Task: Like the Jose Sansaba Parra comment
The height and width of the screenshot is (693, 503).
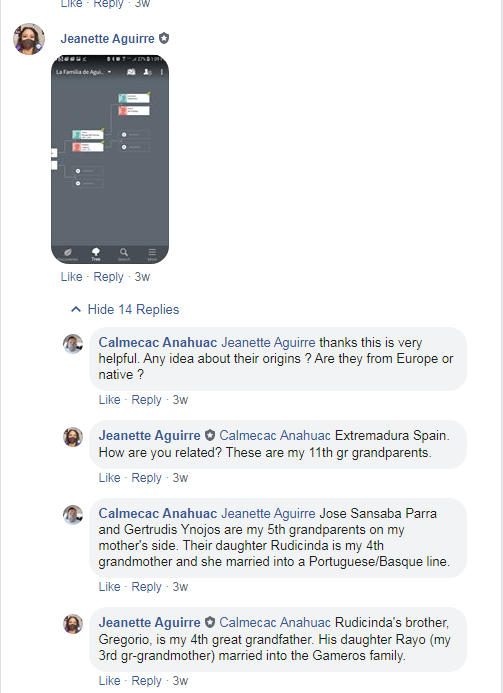Action: pyautogui.click(x=110, y=586)
